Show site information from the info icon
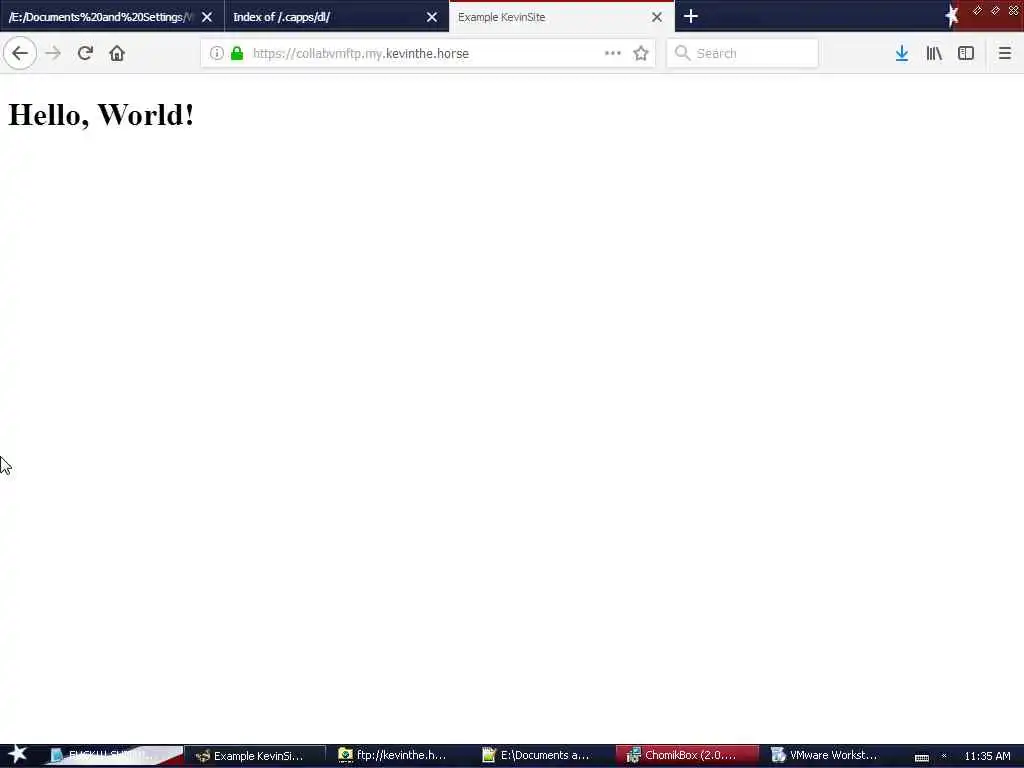Screen dimensions: 1024x768 tap(216, 54)
